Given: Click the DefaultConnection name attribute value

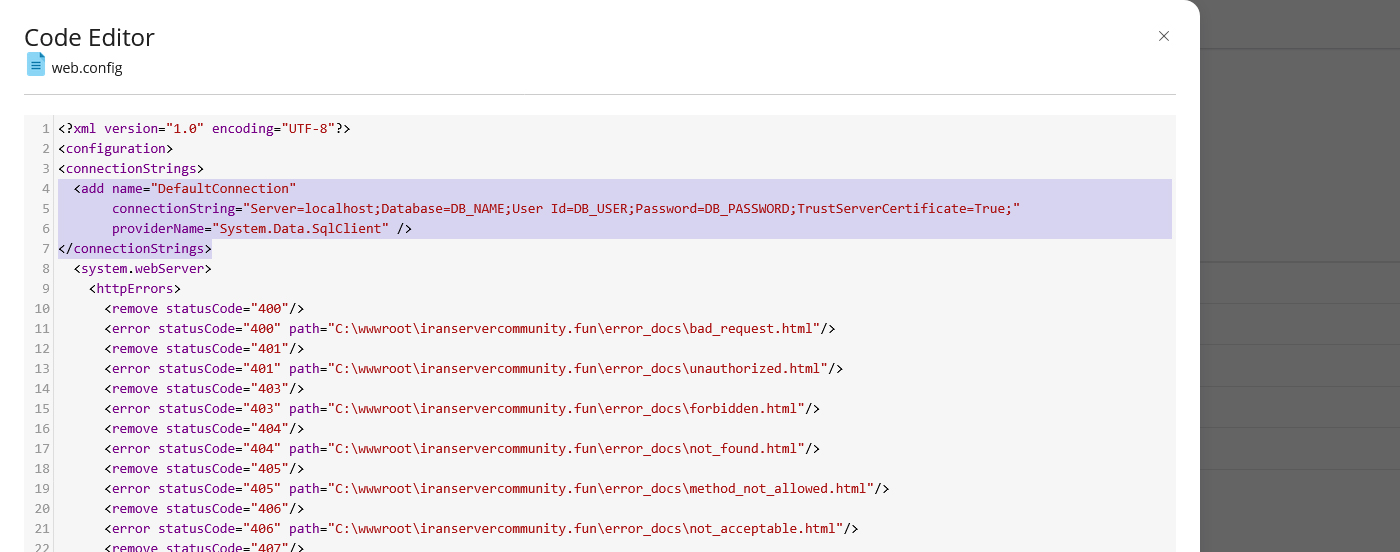Looking at the screenshot, I should coord(223,189).
